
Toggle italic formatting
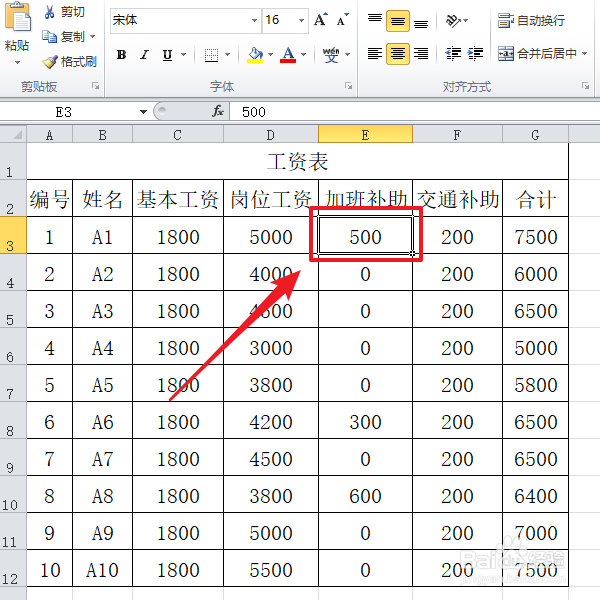[144, 55]
